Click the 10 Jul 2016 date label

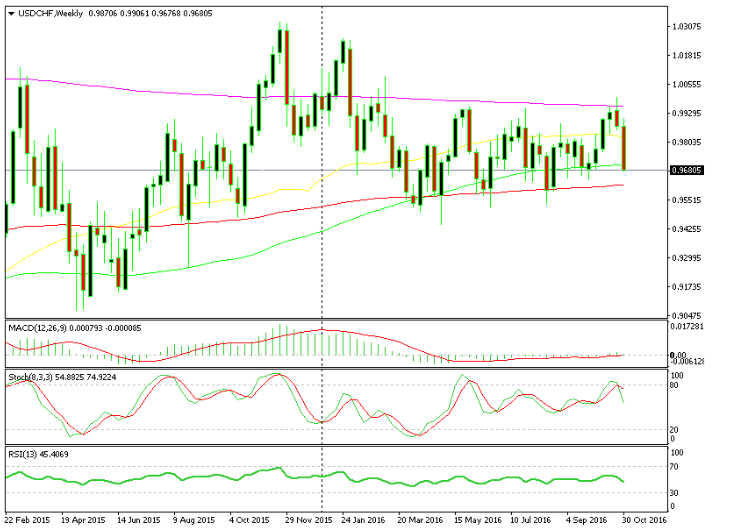pos(530,520)
